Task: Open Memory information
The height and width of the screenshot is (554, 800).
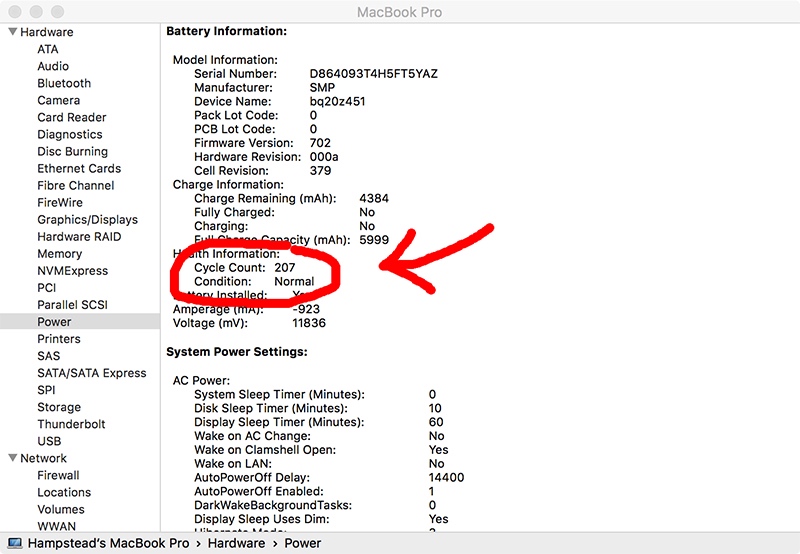Action: 60,254
